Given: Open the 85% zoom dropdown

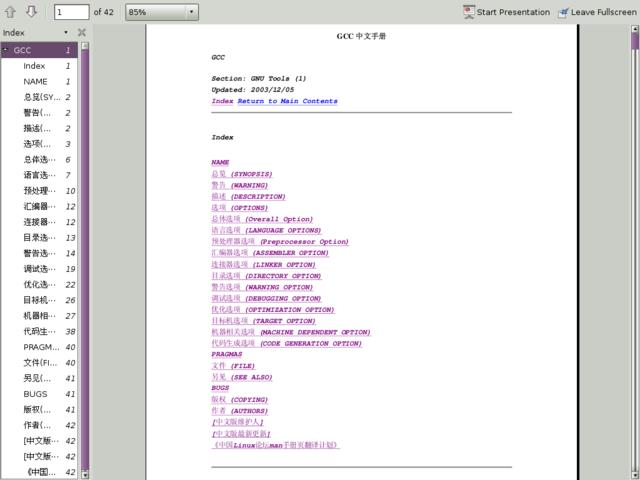Looking at the screenshot, I should click(162, 12).
